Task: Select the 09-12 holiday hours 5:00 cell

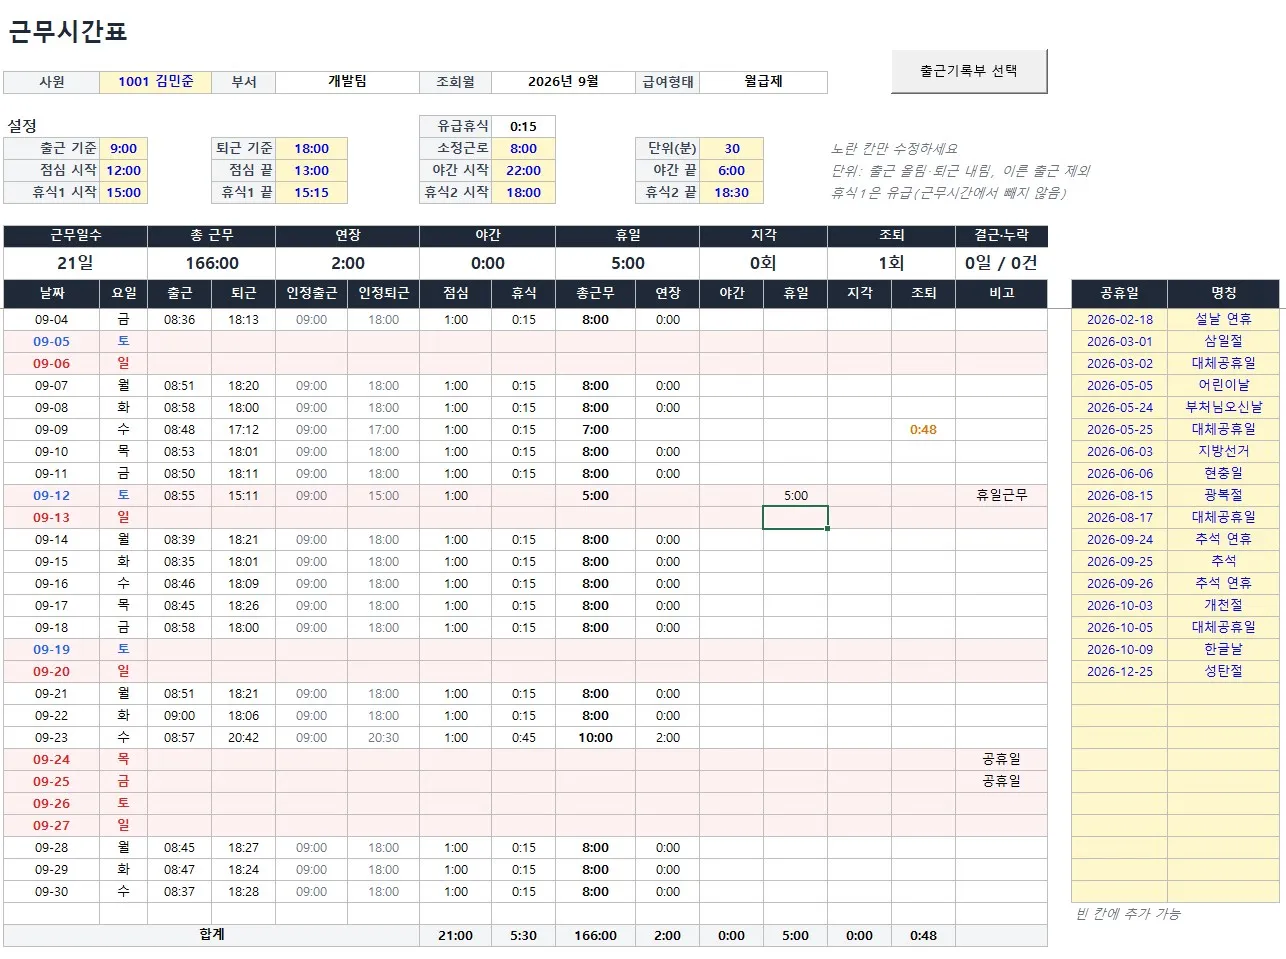Action: point(796,496)
